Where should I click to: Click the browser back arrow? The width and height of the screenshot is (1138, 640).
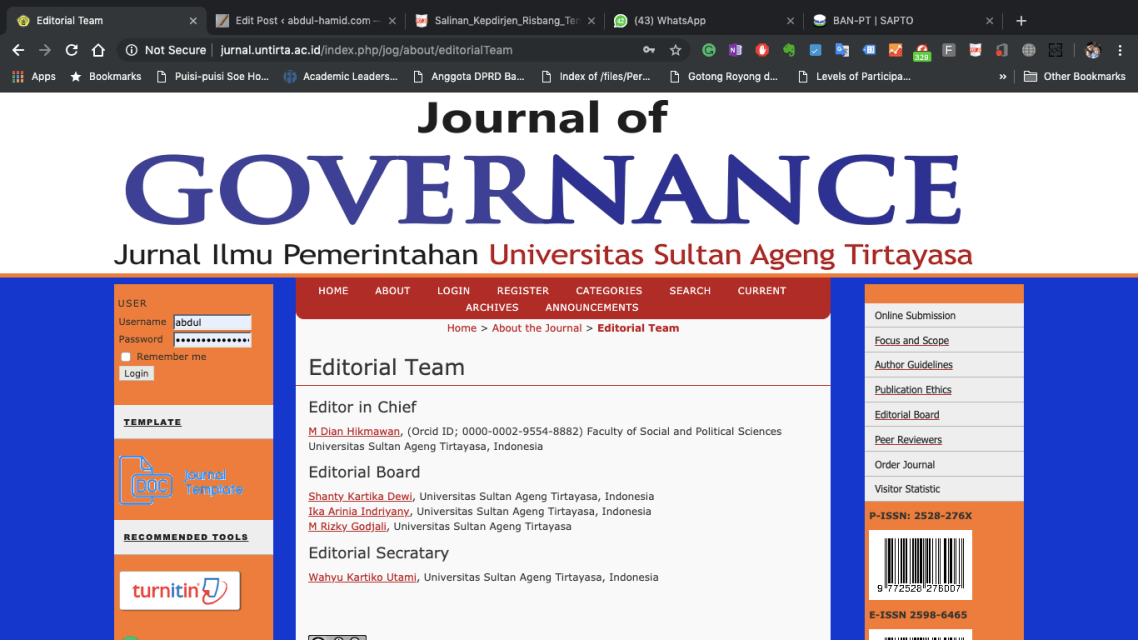pos(18,50)
